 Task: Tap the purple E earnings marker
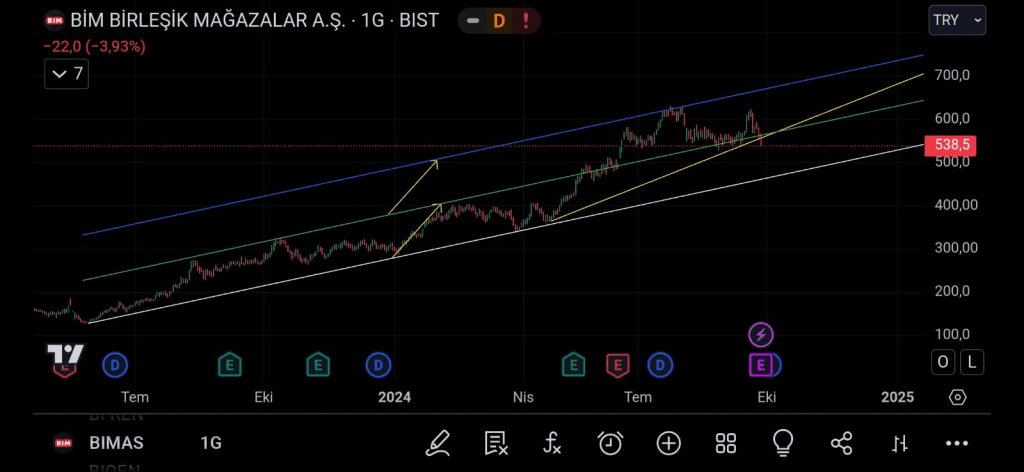pos(760,365)
